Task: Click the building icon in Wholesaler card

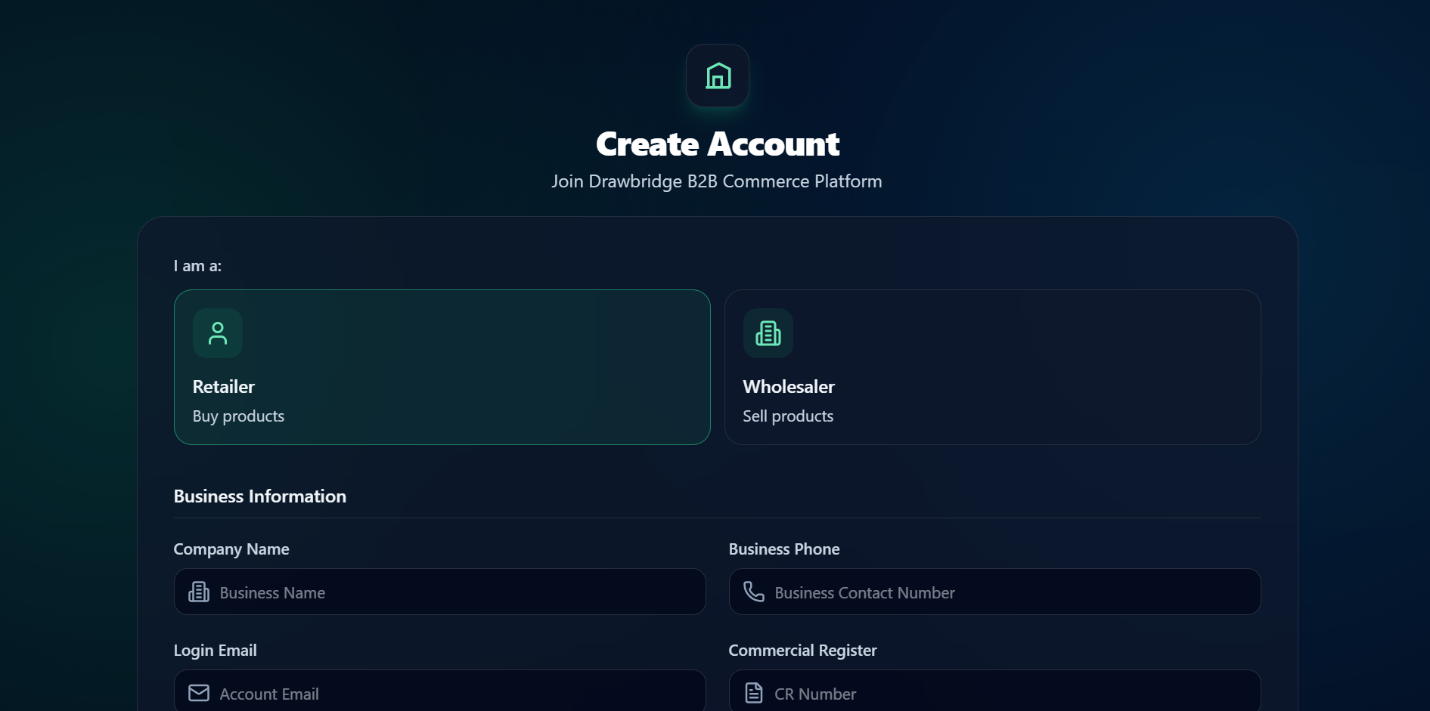Action: click(x=768, y=333)
